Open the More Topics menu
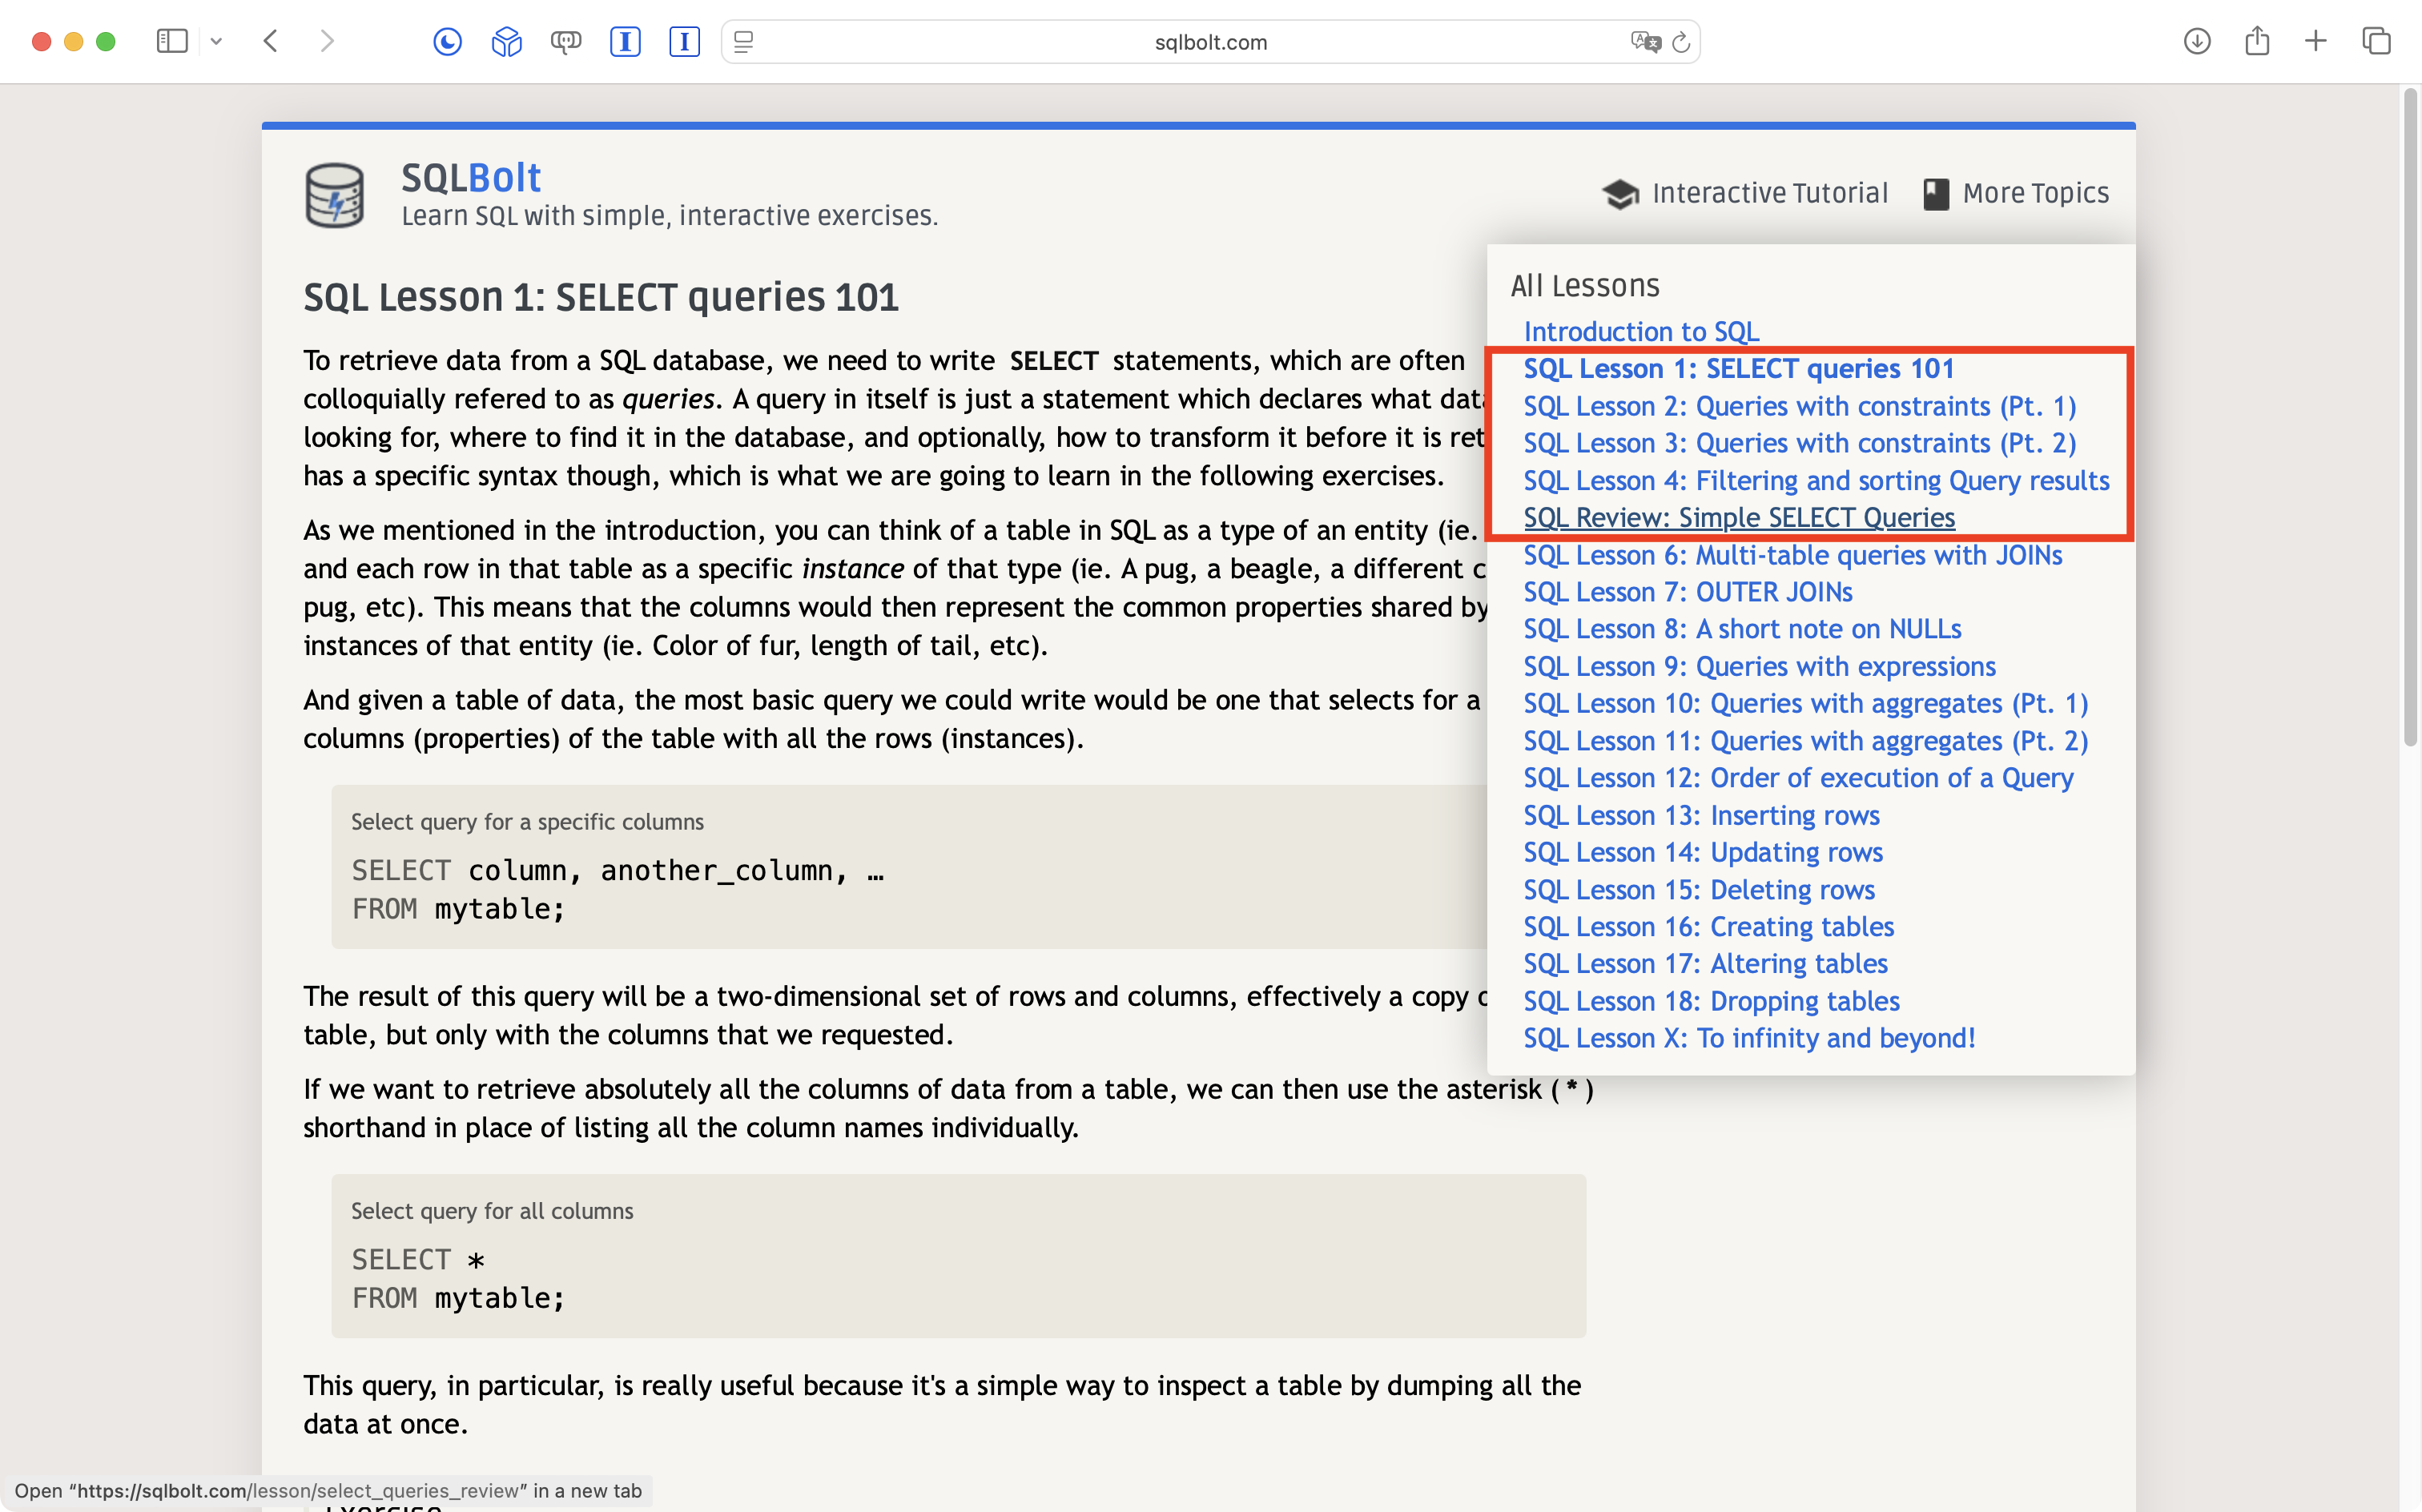Viewport: 2422px width, 1512px height. tap(2015, 193)
